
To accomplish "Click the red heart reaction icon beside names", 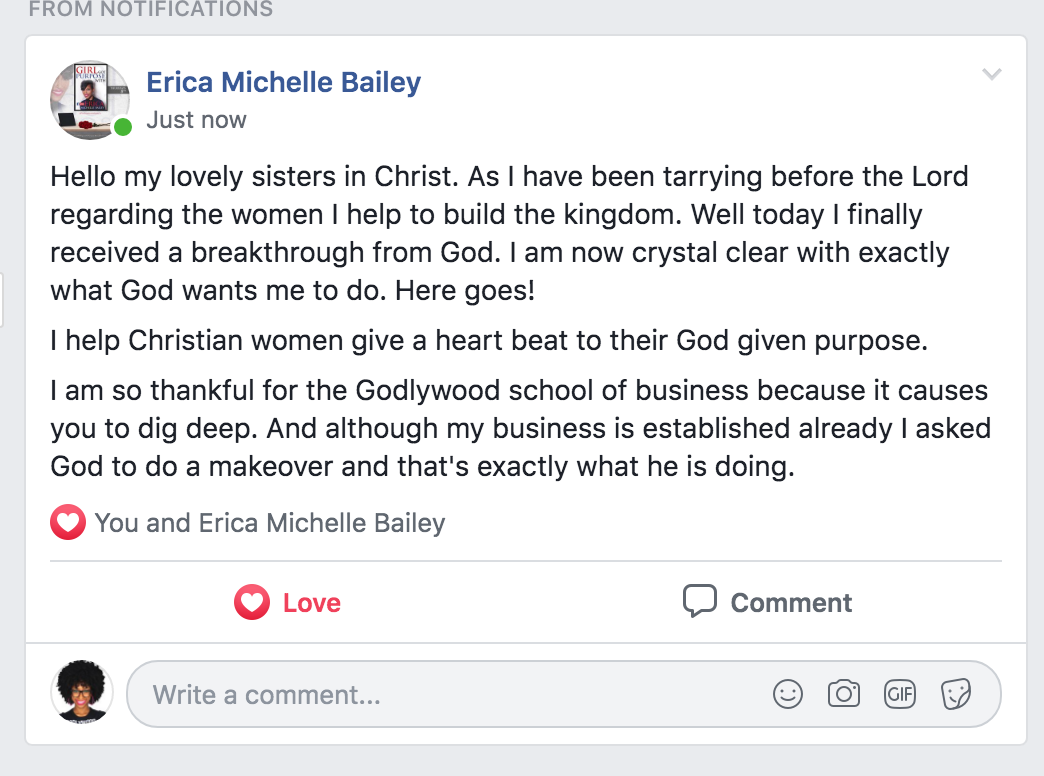I will point(68,522).
